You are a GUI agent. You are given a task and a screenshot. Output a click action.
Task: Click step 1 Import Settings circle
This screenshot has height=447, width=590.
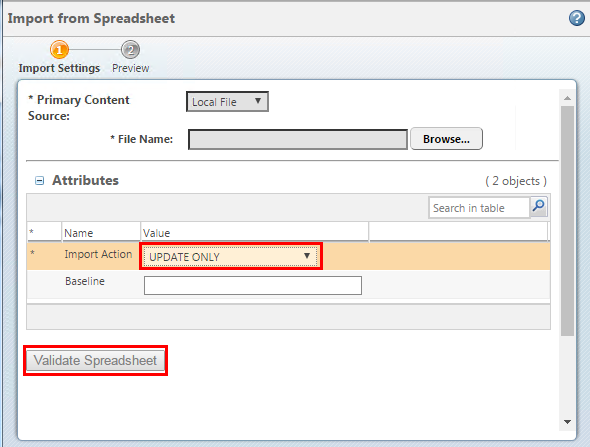(59, 50)
